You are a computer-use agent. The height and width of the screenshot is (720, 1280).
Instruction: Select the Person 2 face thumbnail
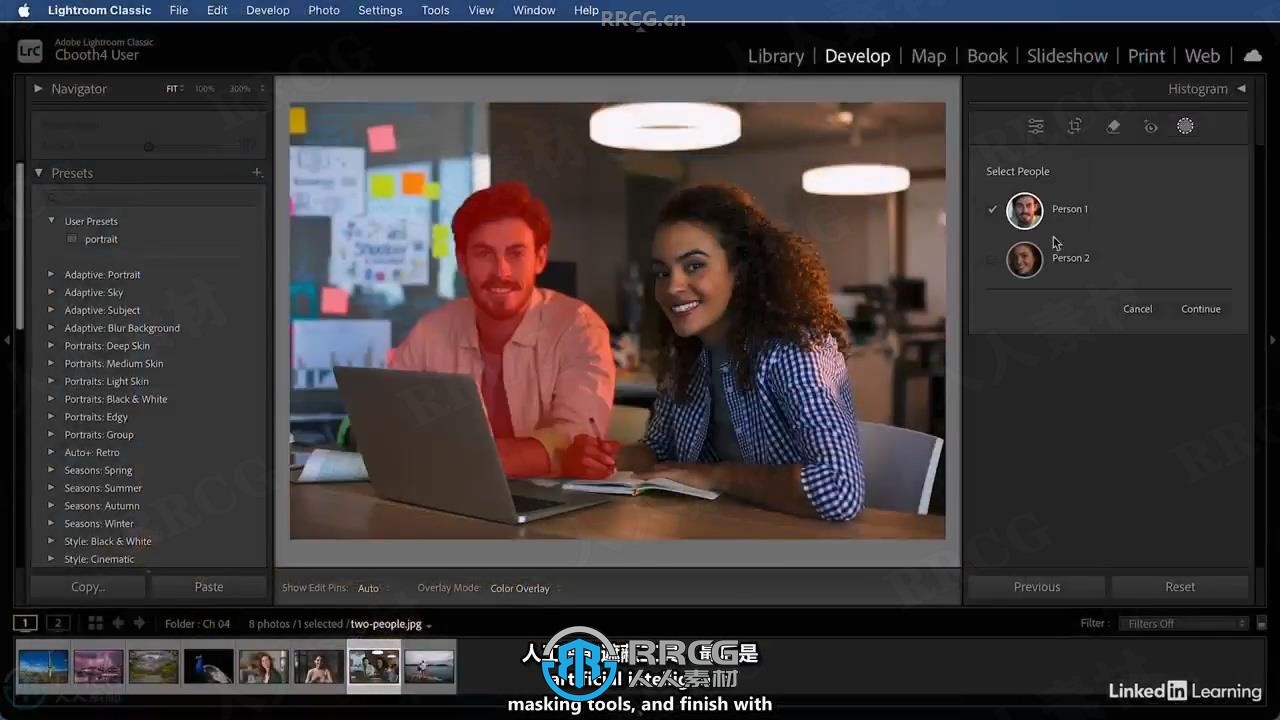tap(1024, 259)
